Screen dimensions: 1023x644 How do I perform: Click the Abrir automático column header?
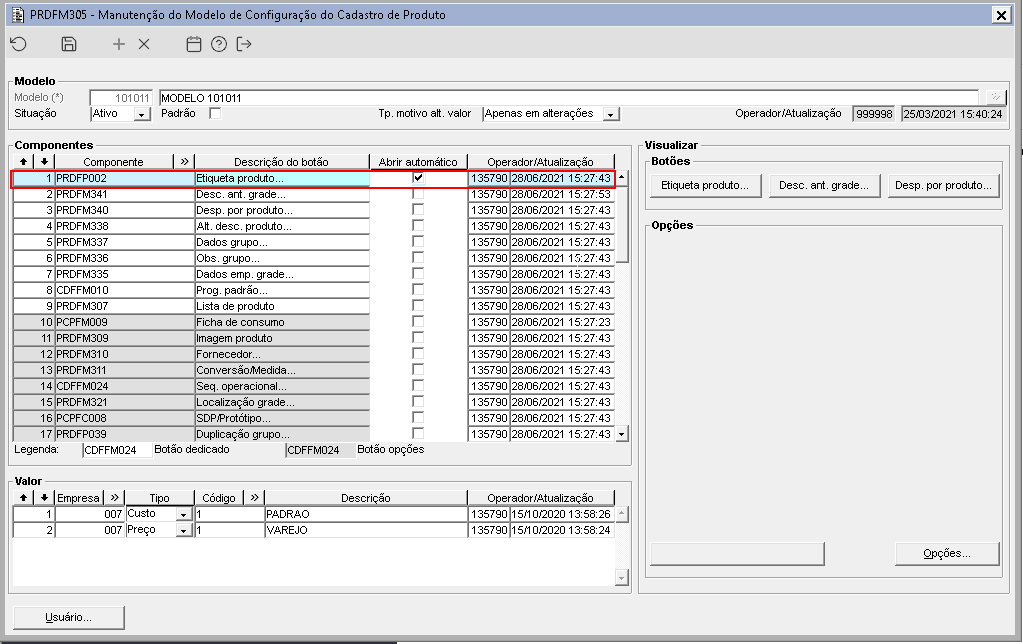(418, 161)
